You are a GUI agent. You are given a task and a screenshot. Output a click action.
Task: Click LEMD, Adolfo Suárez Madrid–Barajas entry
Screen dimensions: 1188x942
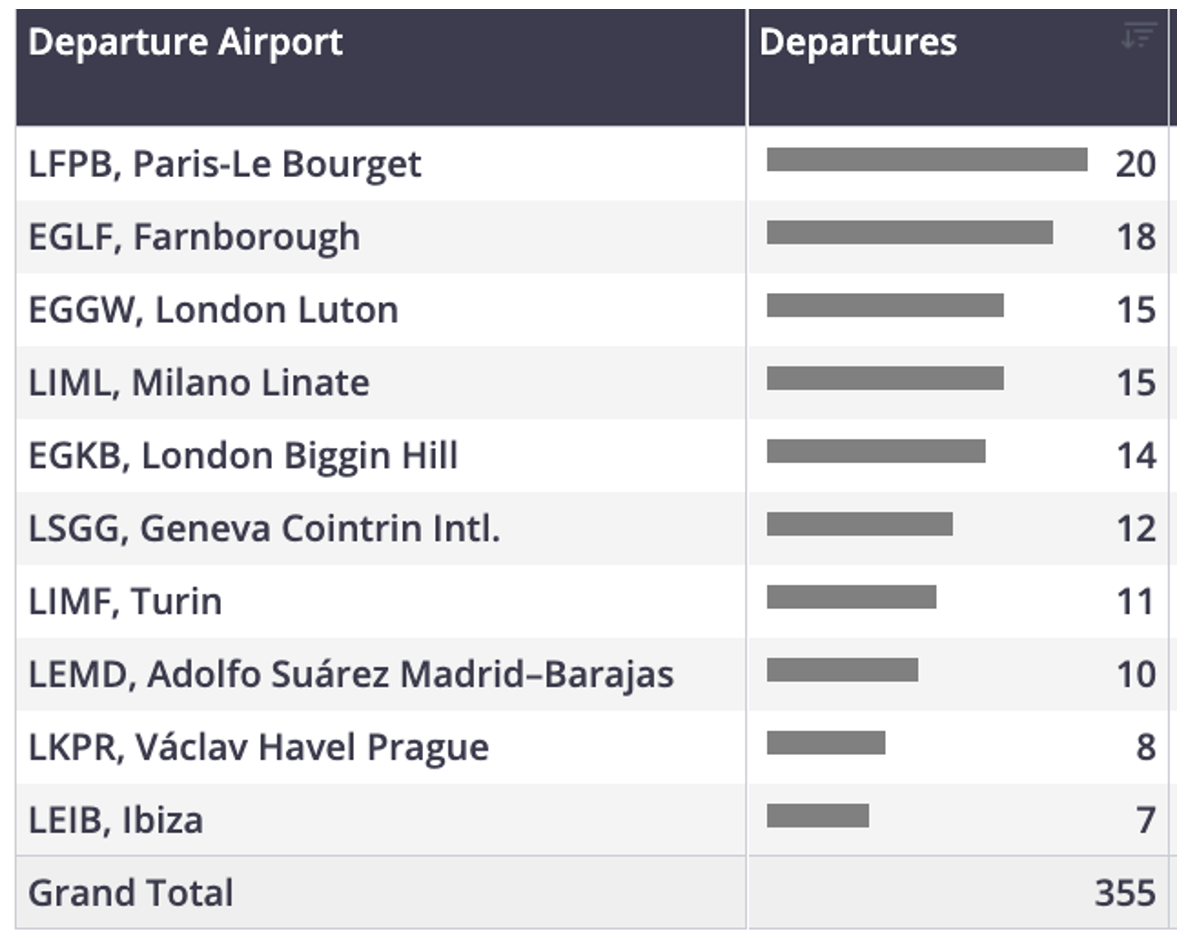[x=351, y=674]
